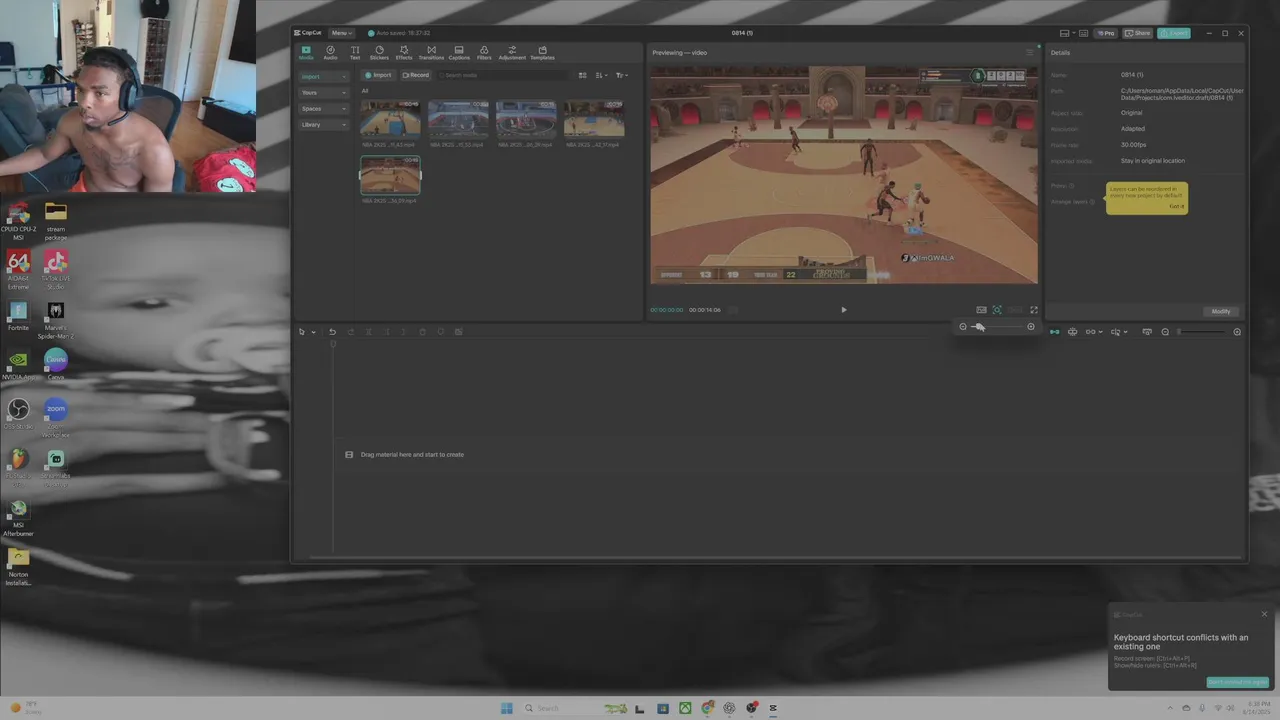Open the CapCut Menu dropdown
Image resolution: width=1280 pixels, height=720 pixels.
pos(341,33)
